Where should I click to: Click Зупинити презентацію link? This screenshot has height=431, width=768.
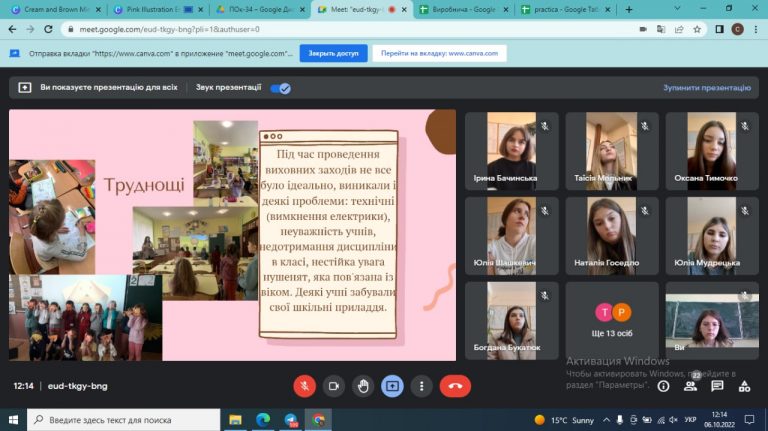(x=707, y=88)
